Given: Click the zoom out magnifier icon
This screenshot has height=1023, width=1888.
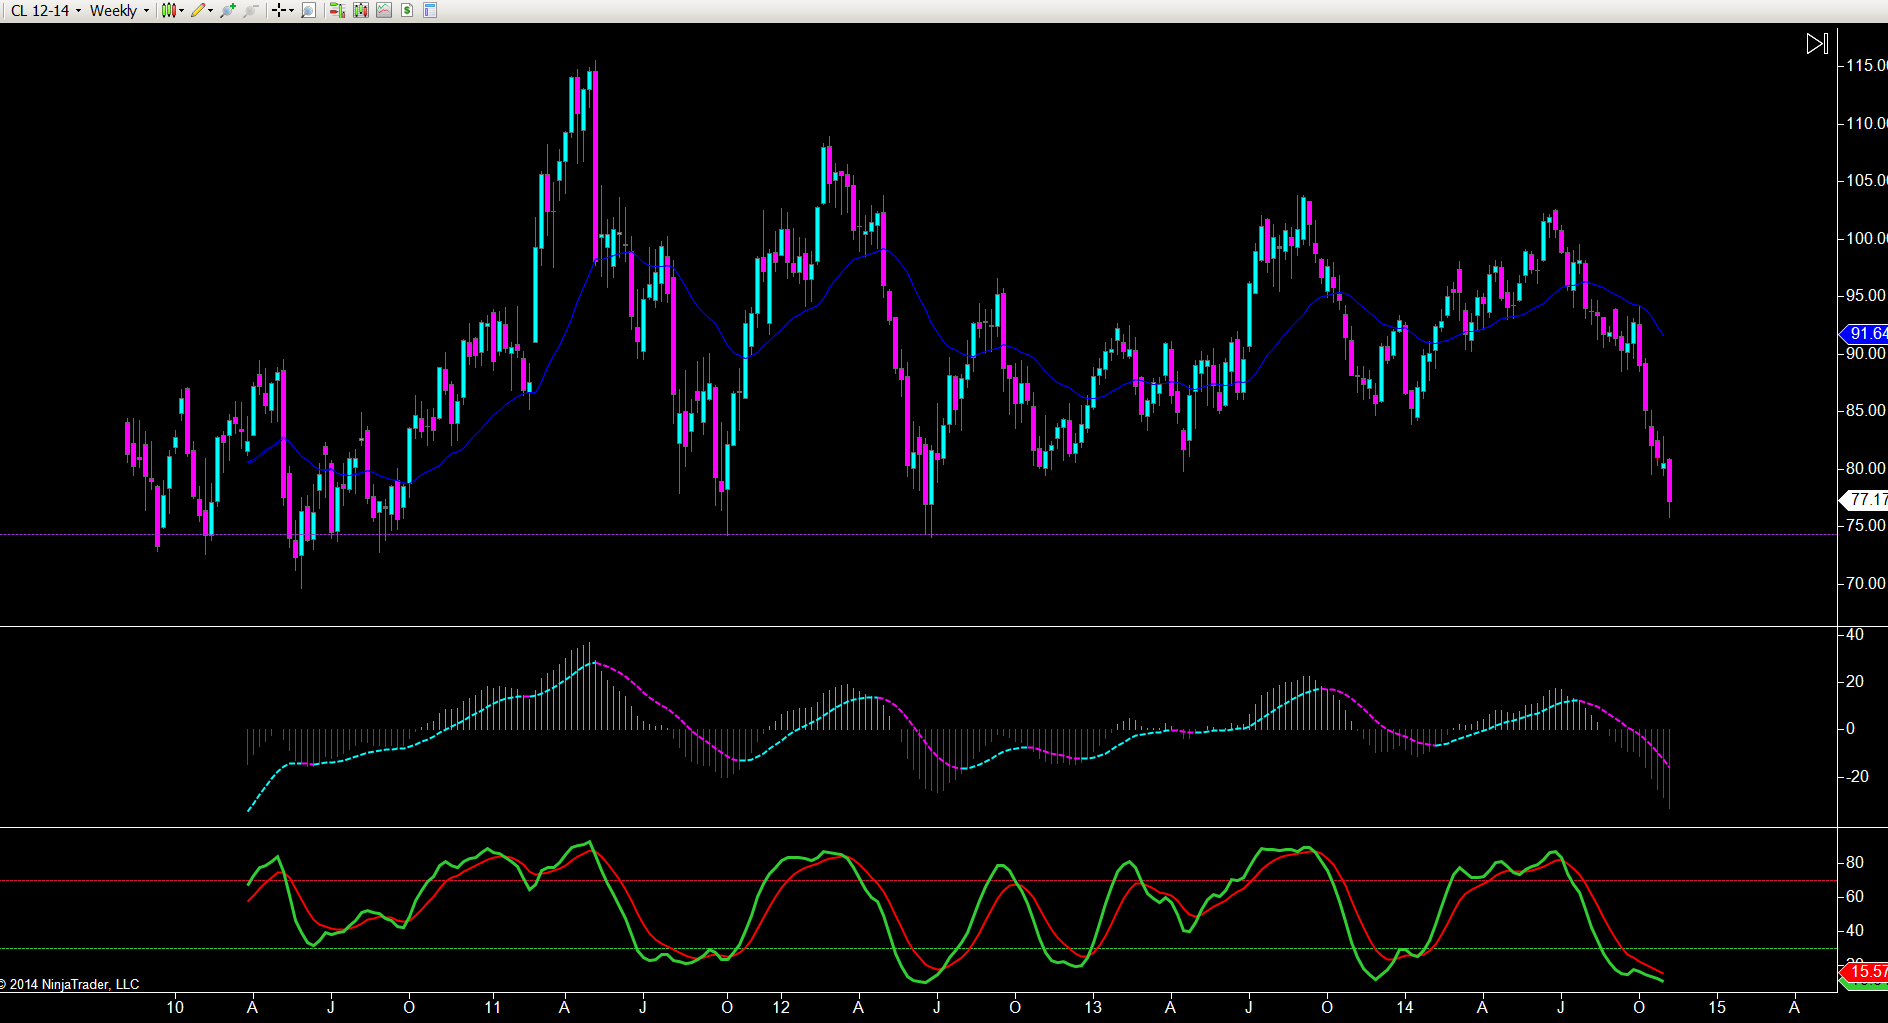Looking at the screenshot, I should 250,10.
